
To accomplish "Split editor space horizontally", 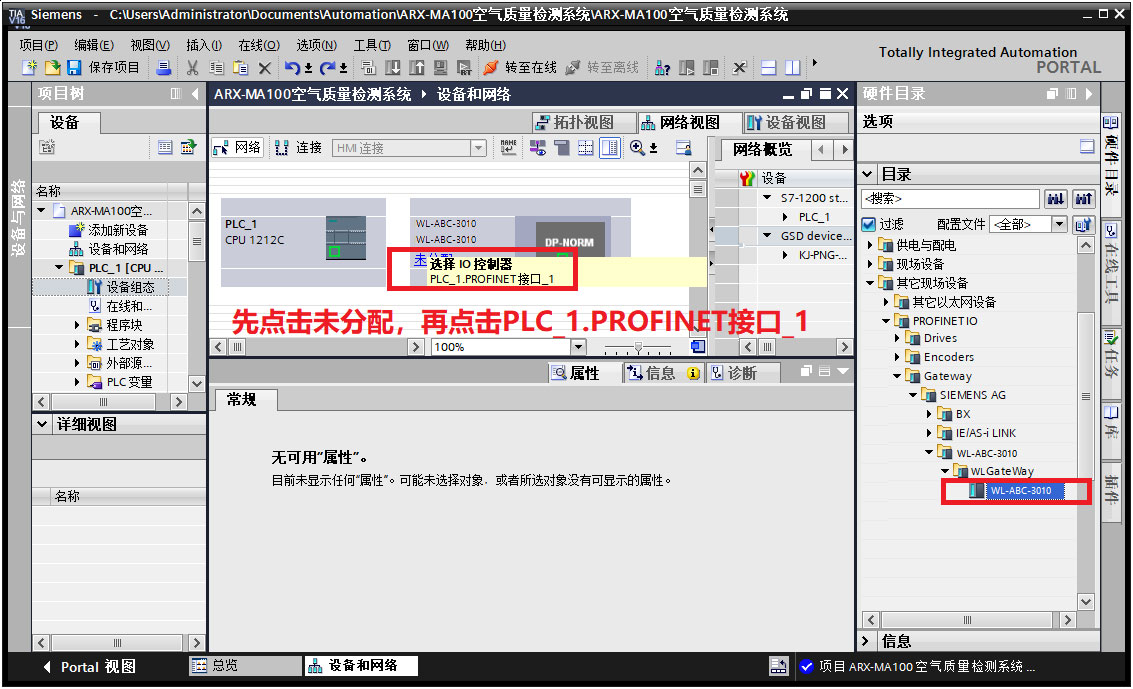I will (769, 67).
